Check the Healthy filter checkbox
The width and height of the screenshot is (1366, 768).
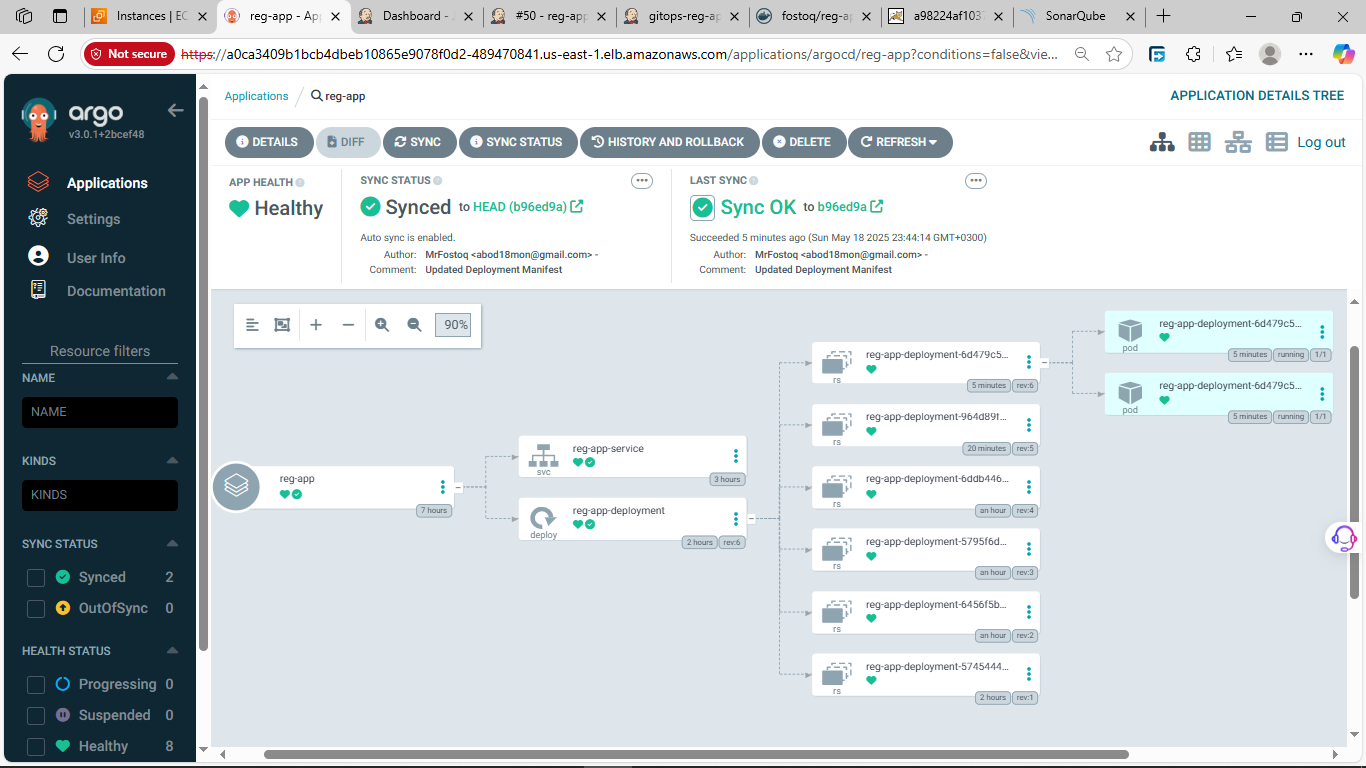36,746
